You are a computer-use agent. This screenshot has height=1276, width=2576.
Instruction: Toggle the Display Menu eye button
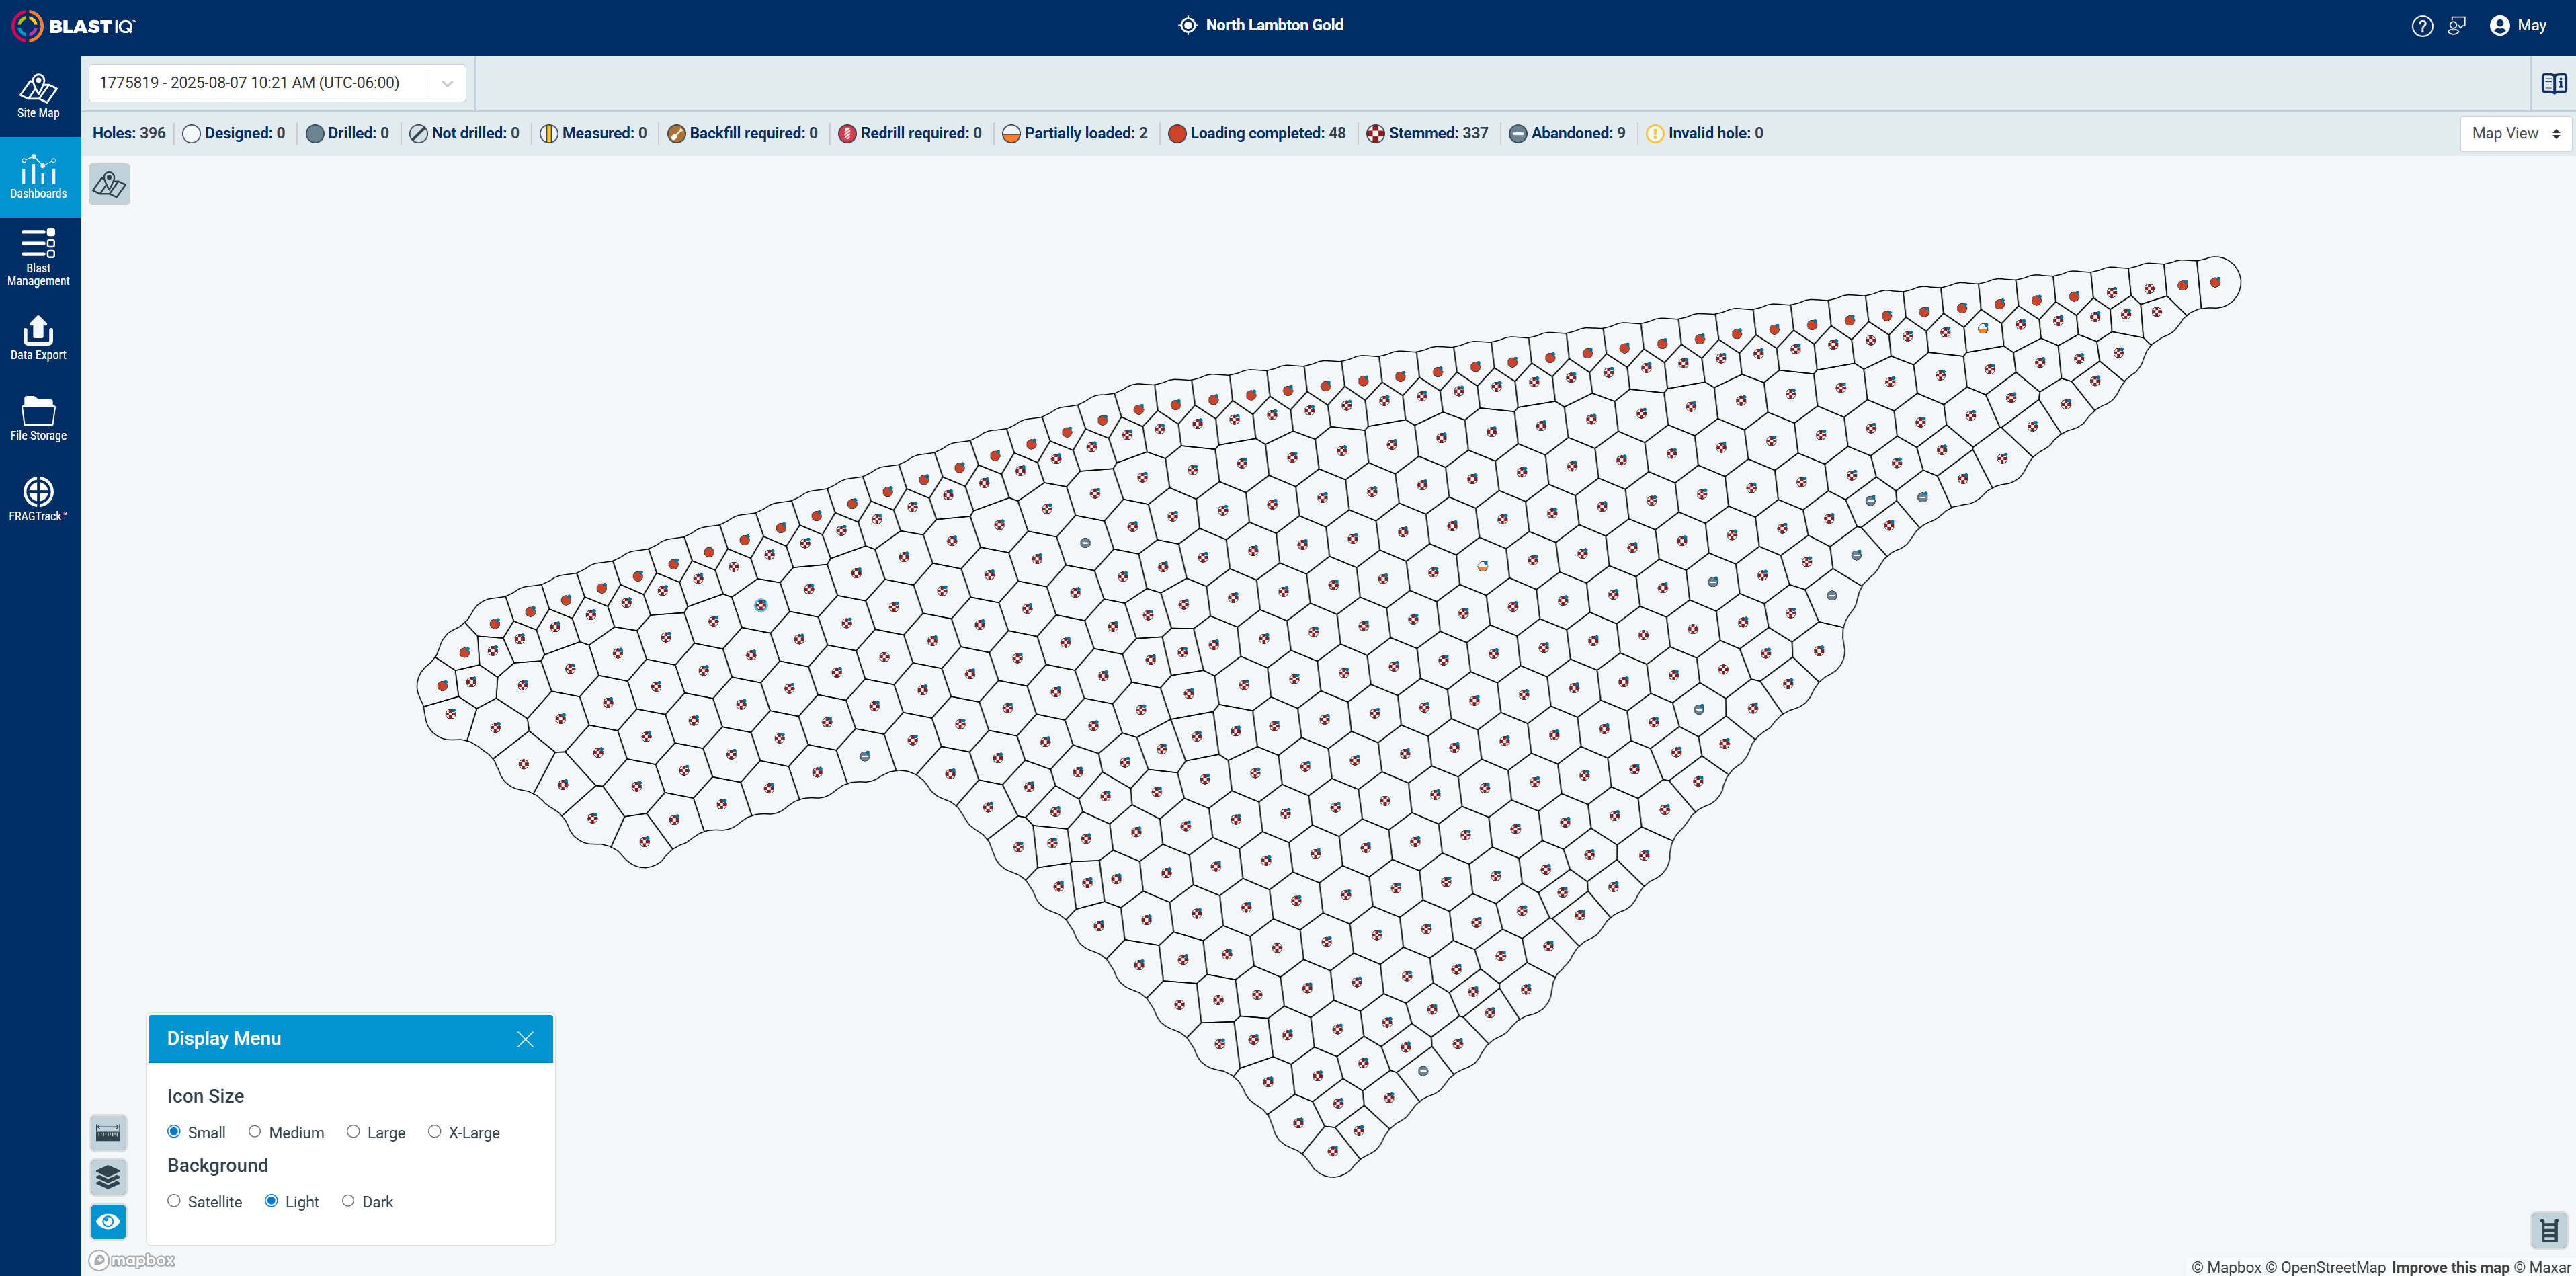pos(108,1221)
